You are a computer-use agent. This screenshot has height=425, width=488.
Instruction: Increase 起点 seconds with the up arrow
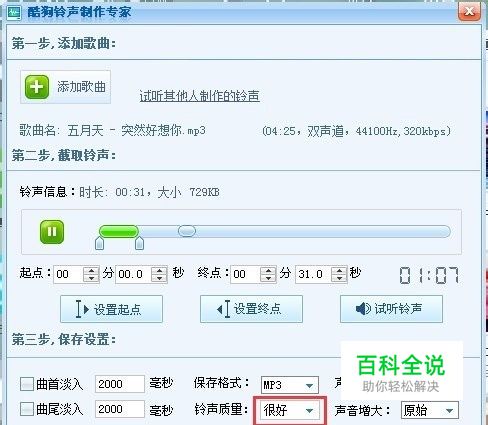point(159,270)
